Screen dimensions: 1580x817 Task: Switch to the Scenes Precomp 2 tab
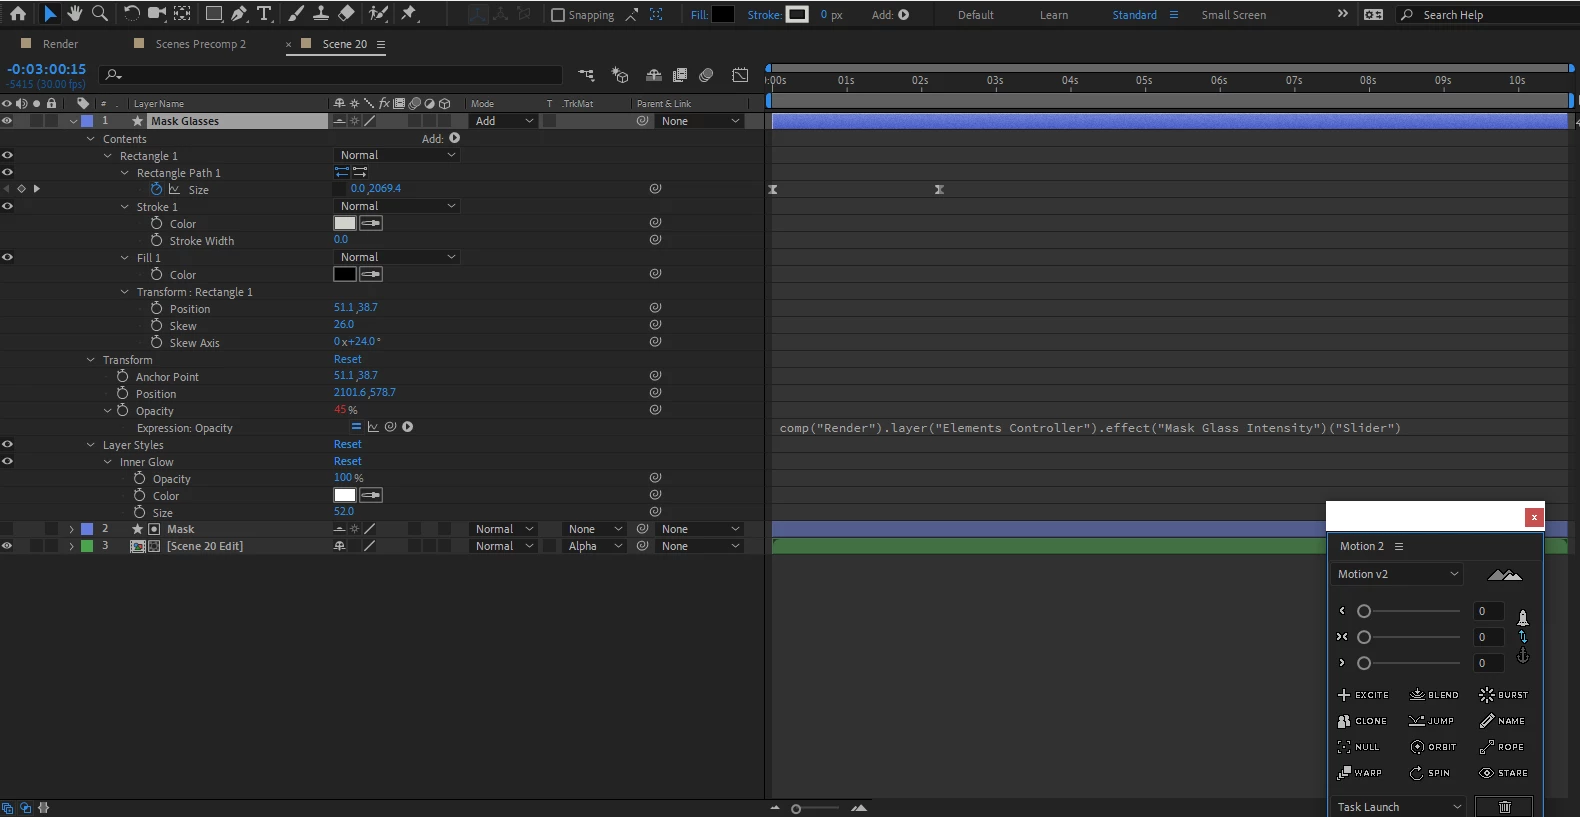click(x=200, y=44)
